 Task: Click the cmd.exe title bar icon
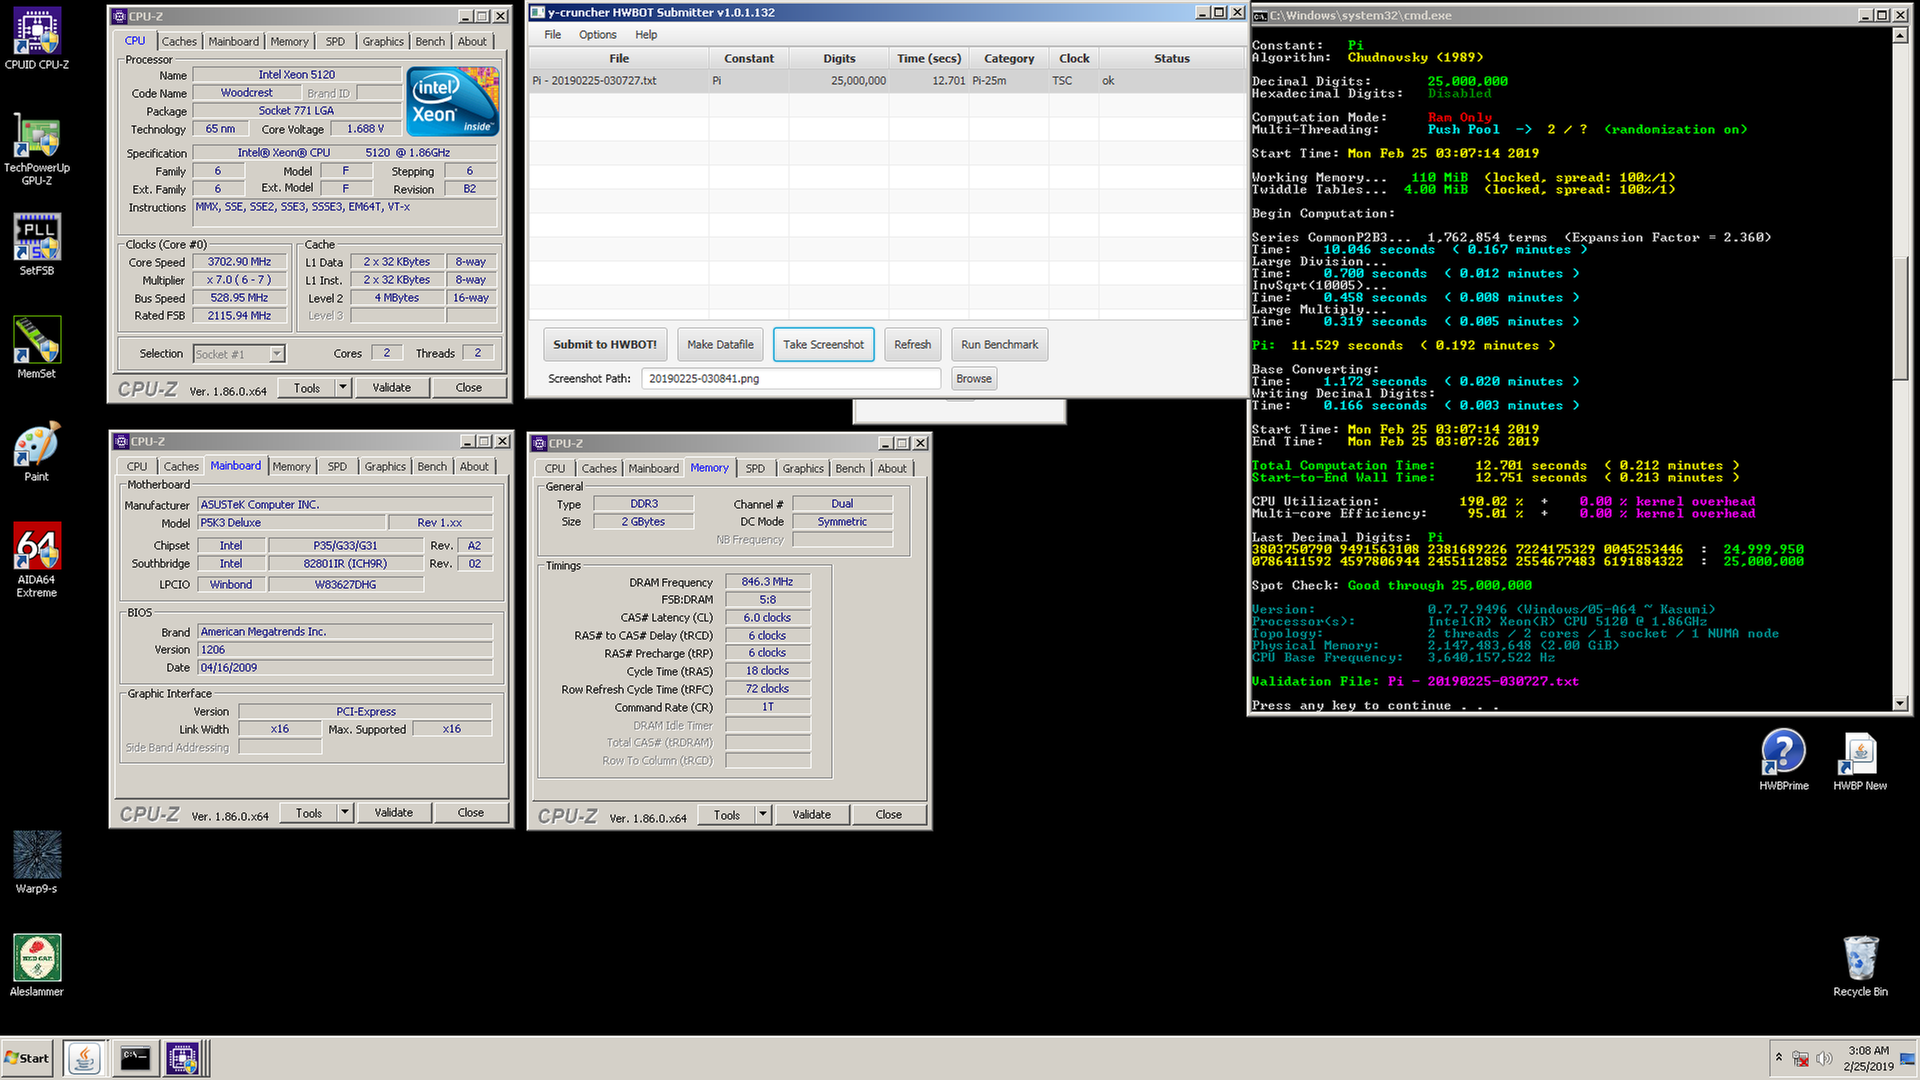pyautogui.click(x=1261, y=15)
